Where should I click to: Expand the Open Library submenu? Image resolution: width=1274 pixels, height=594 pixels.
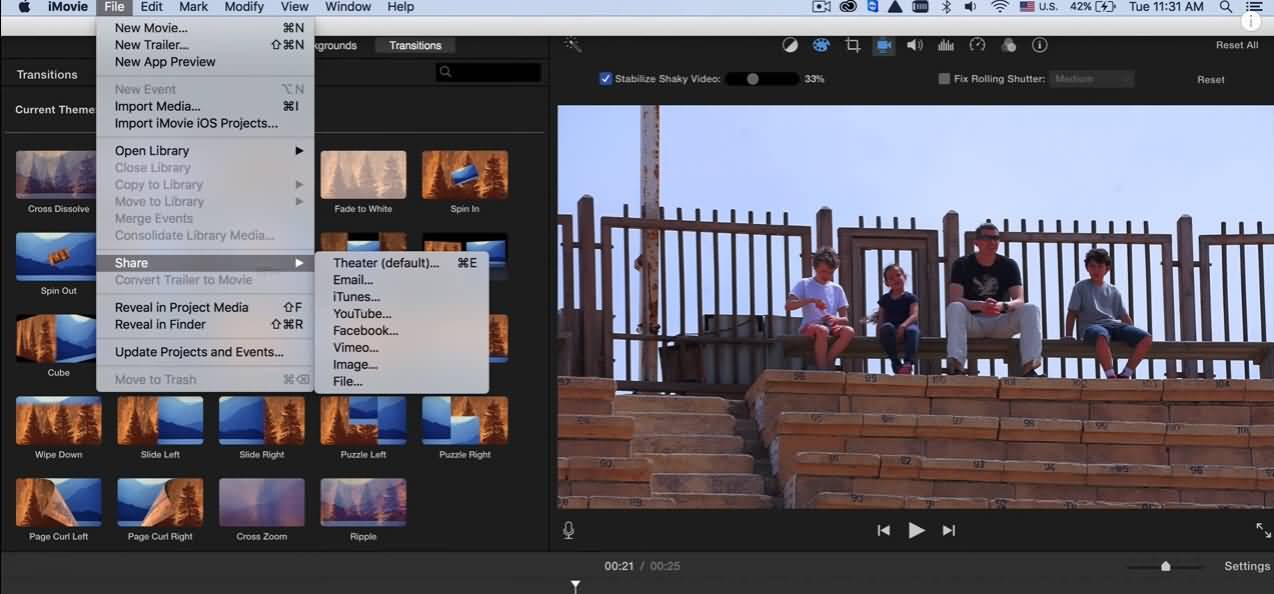[206, 151]
